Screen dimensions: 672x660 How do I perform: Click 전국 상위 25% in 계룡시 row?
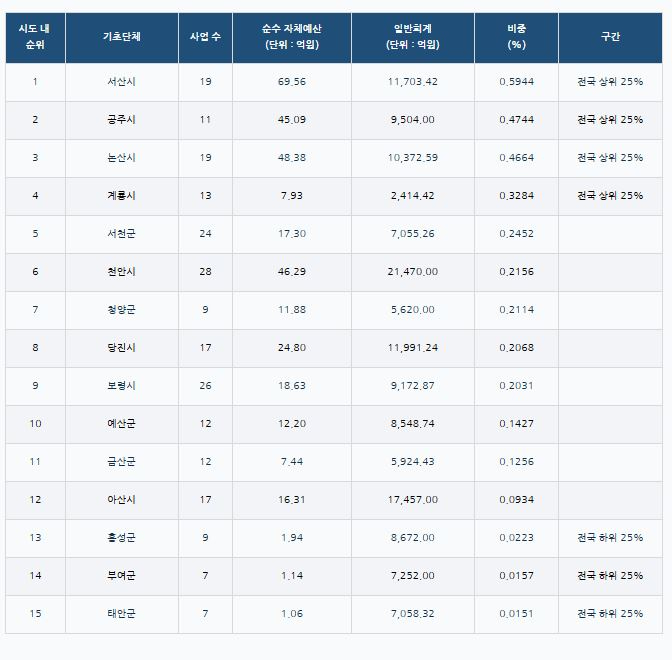click(x=610, y=196)
